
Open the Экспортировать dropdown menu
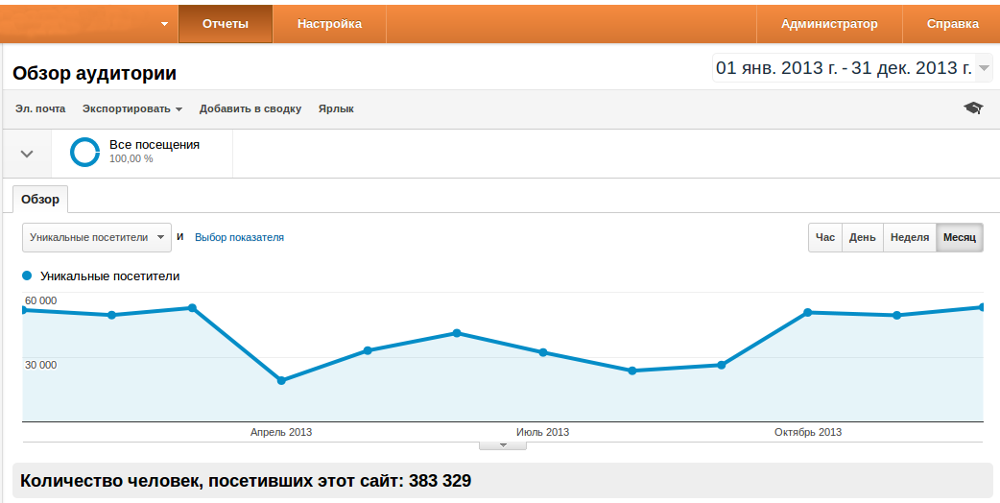point(132,109)
